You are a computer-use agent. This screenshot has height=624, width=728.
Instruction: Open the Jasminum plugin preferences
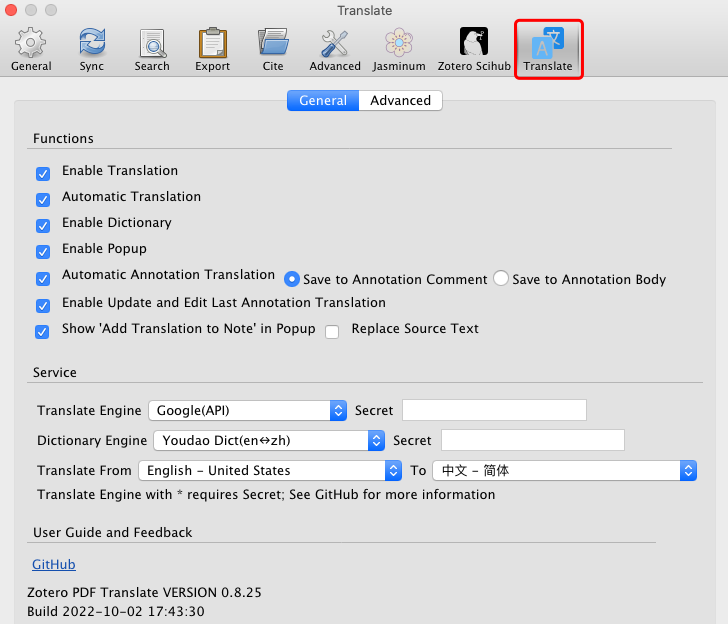point(399,49)
